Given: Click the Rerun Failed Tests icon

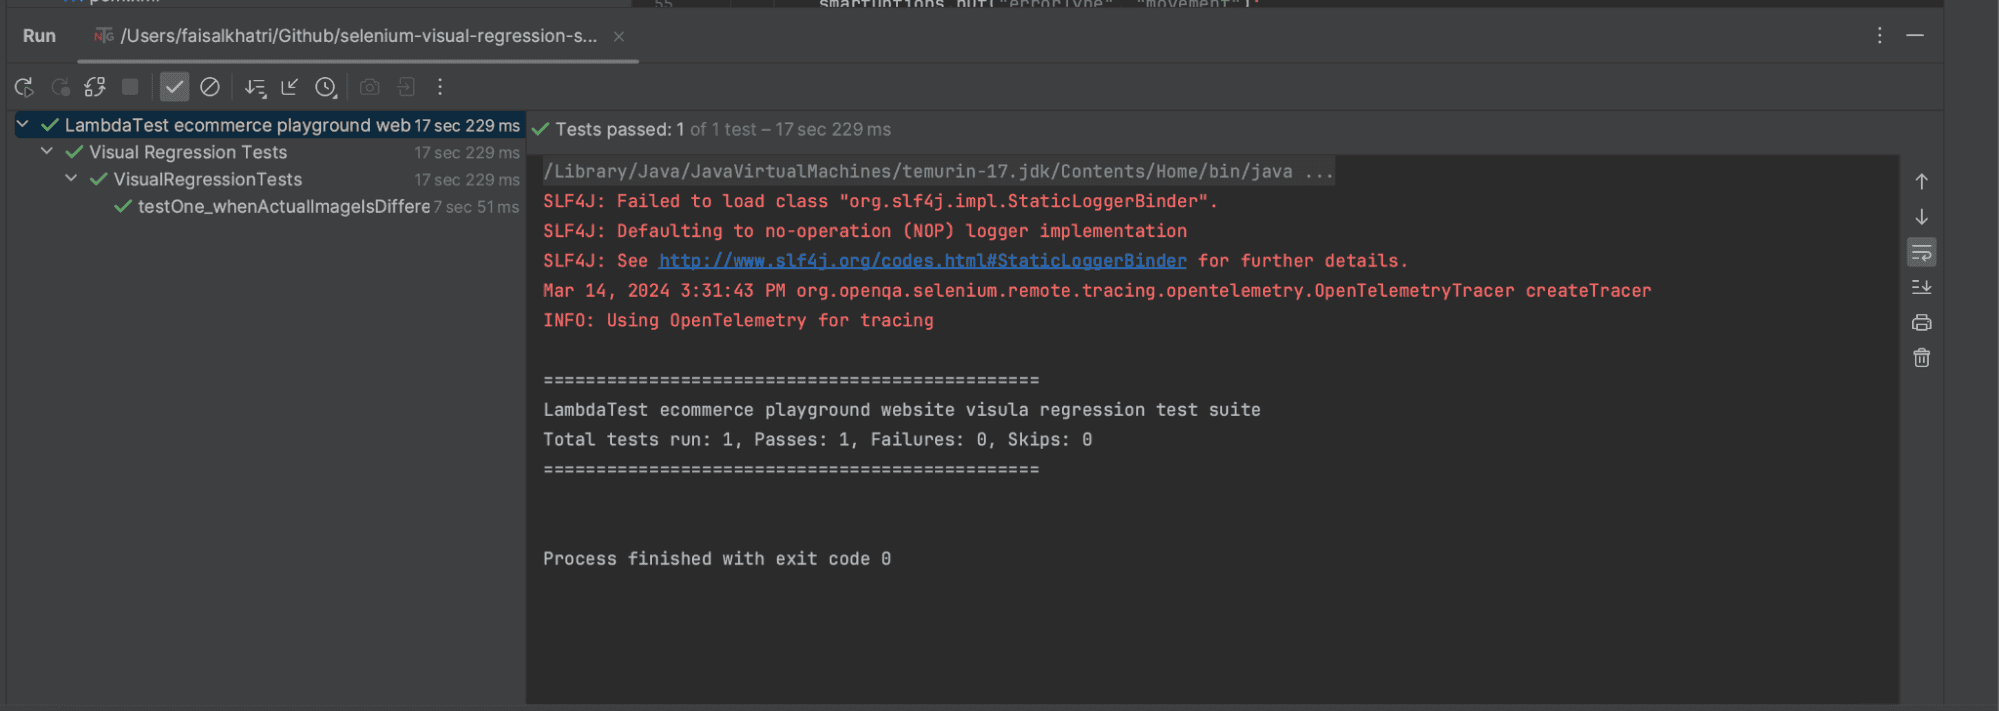Looking at the screenshot, I should pyautogui.click(x=60, y=88).
